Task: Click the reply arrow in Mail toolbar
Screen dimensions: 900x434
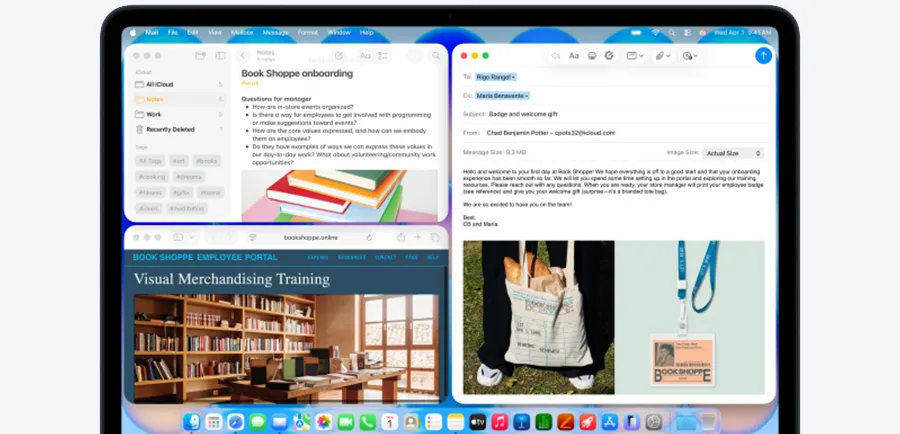Action: [x=556, y=56]
